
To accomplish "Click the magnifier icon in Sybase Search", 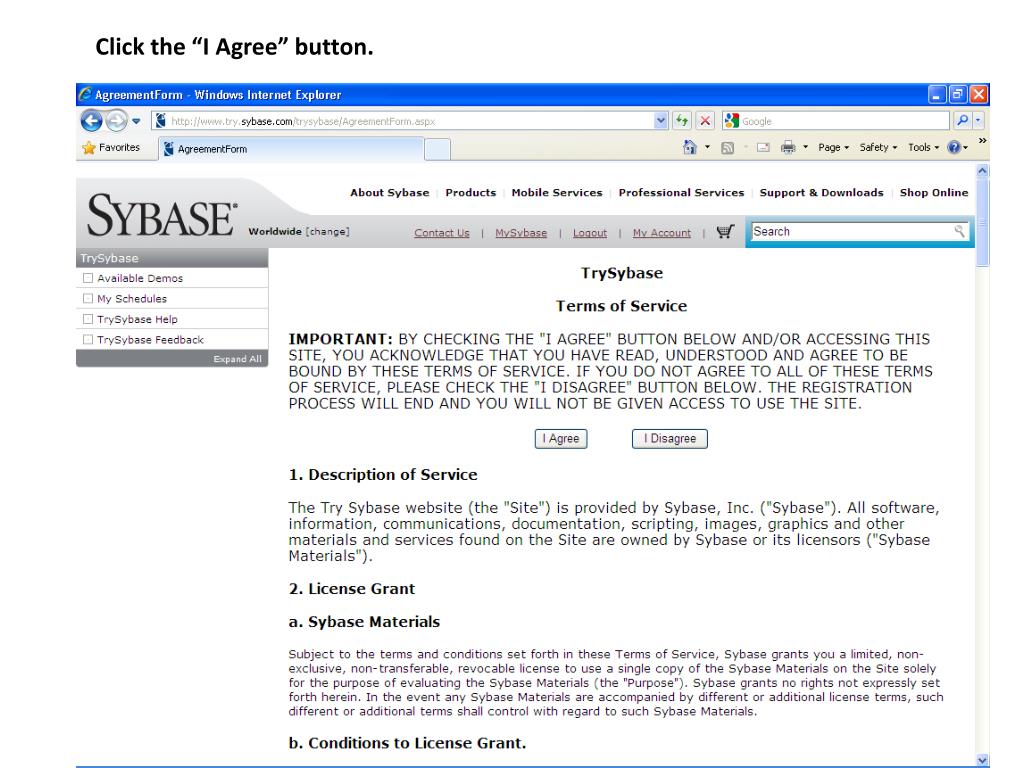I will click(x=959, y=231).
